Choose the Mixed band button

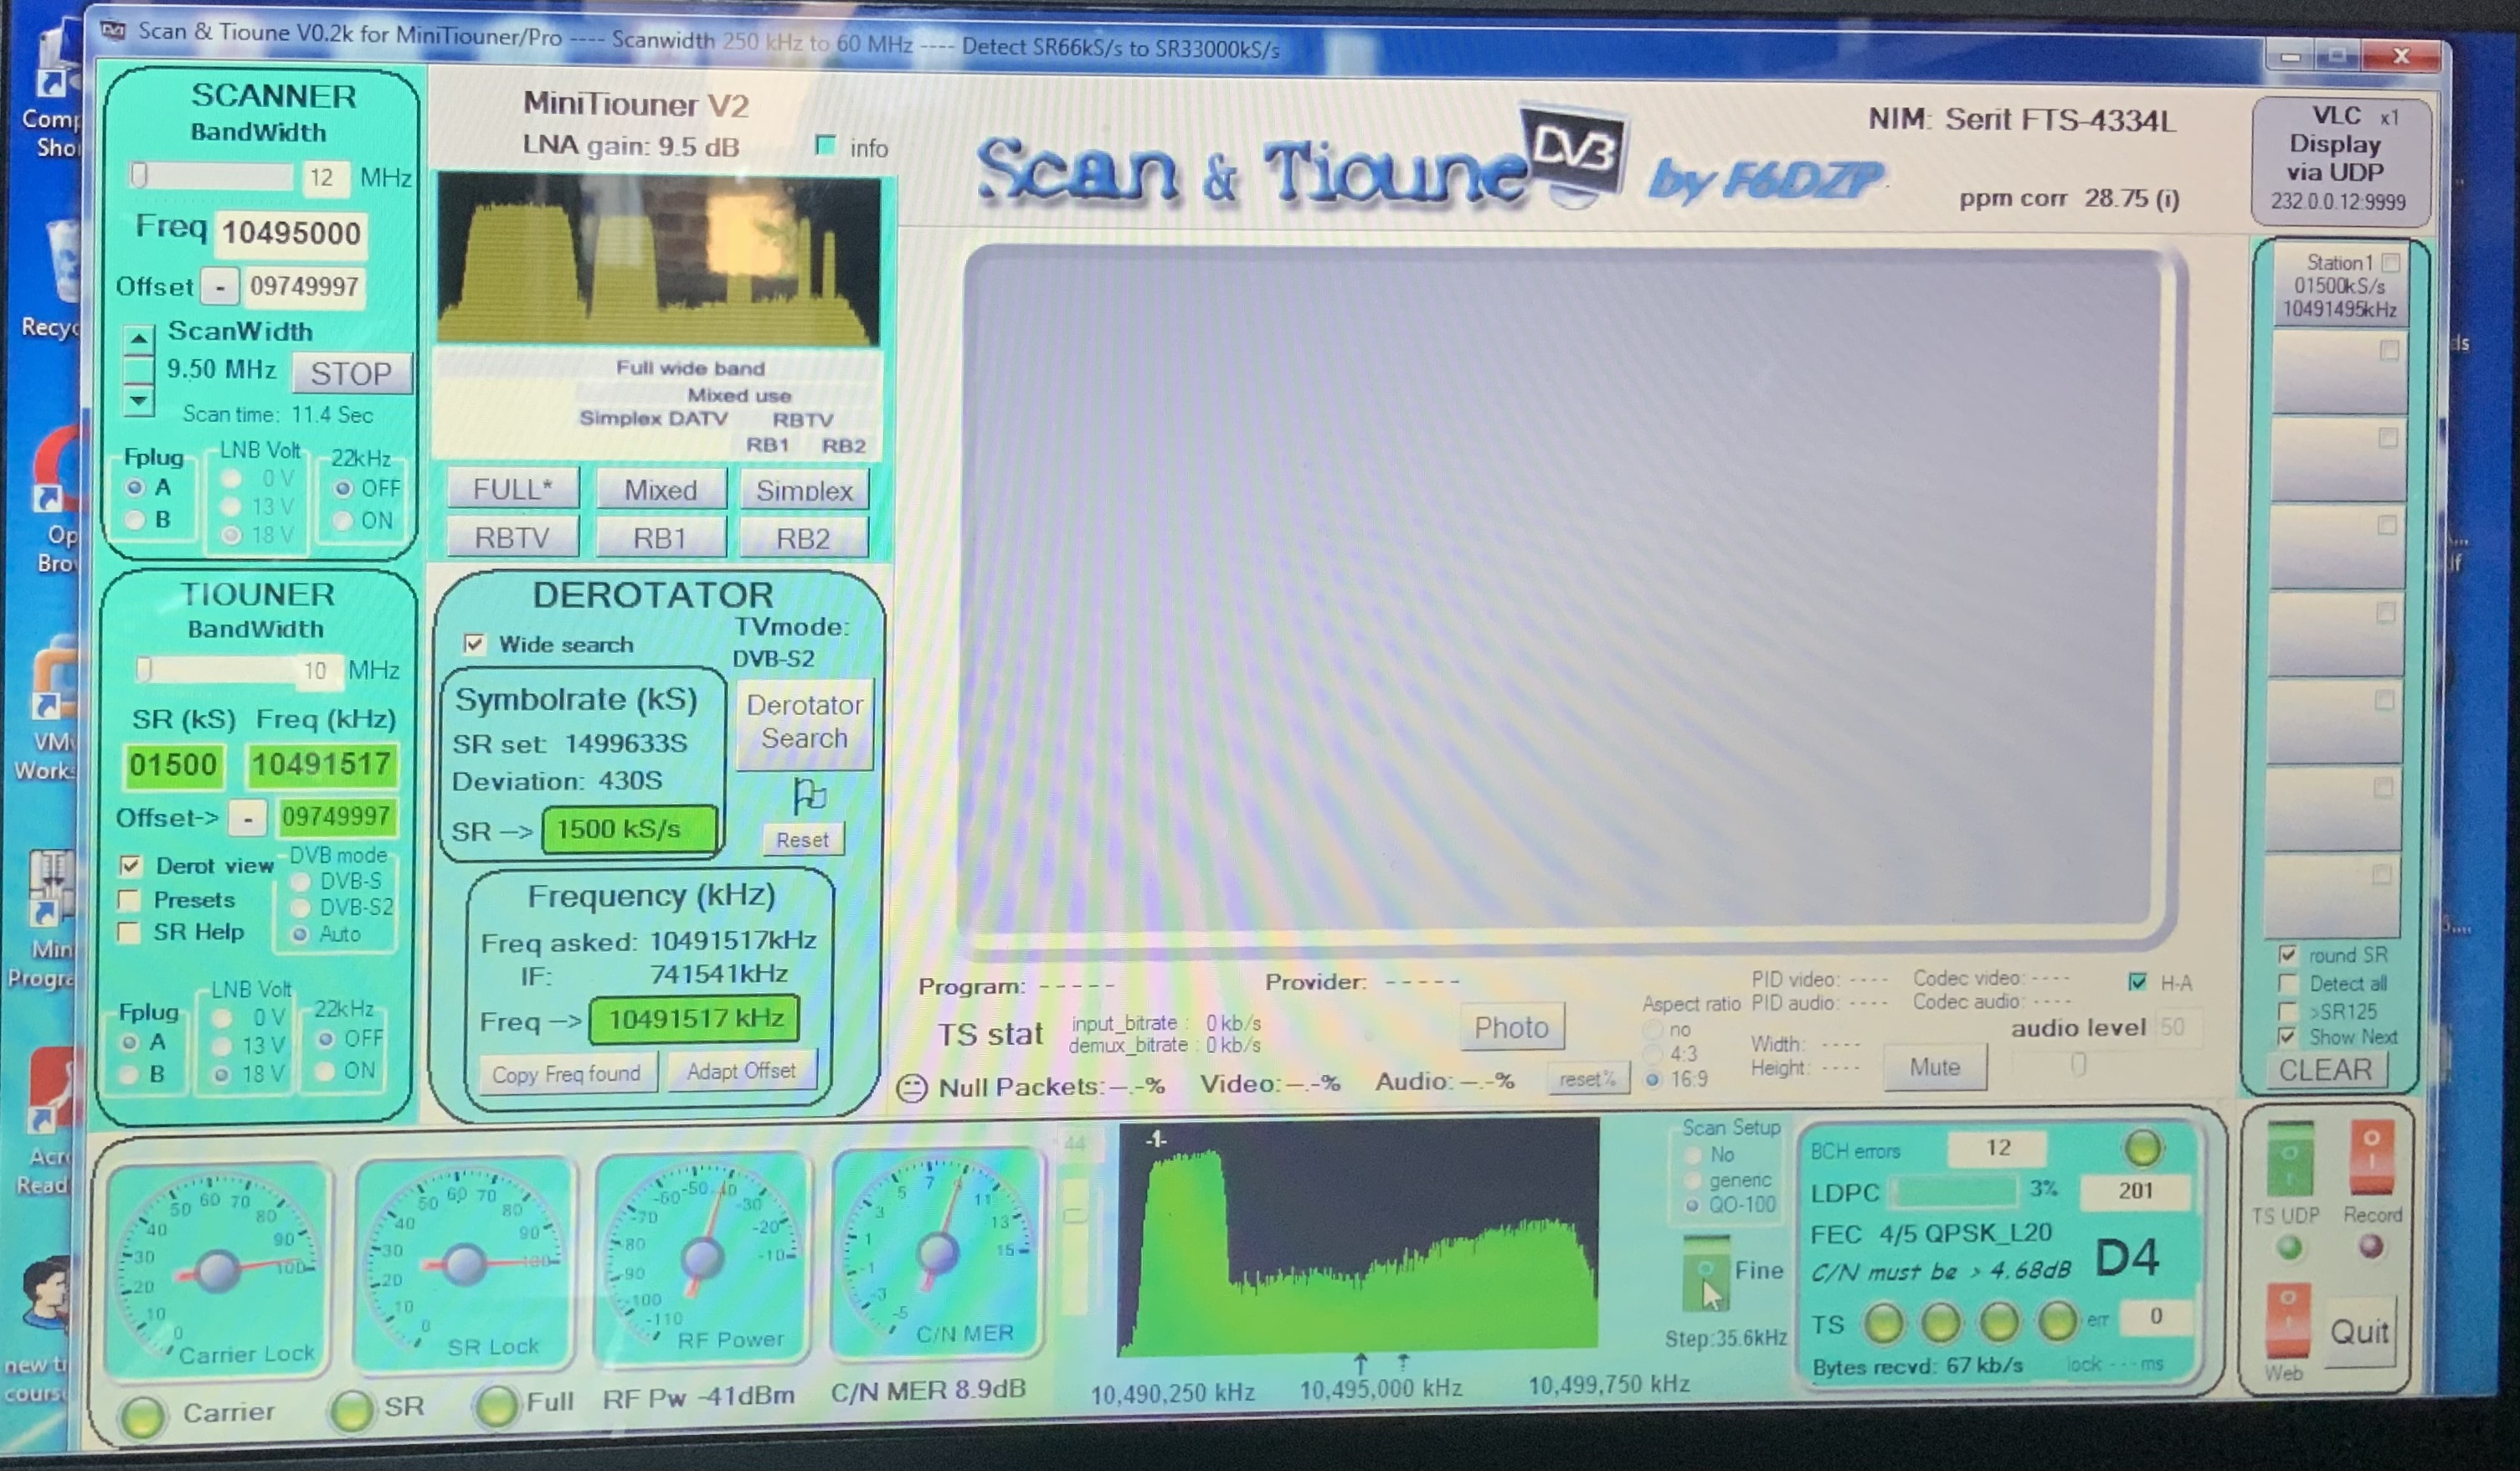(x=660, y=490)
